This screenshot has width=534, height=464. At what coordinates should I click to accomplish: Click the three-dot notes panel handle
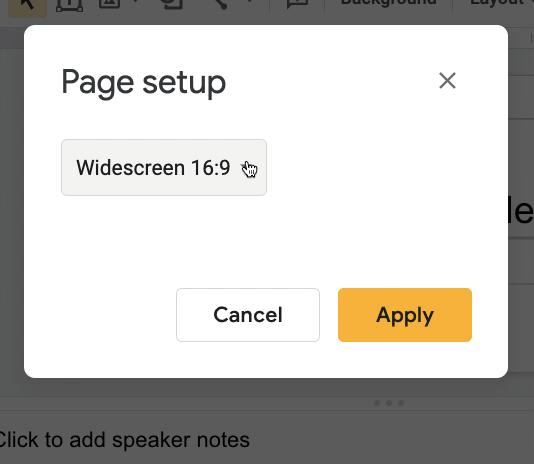coord(389,403)
